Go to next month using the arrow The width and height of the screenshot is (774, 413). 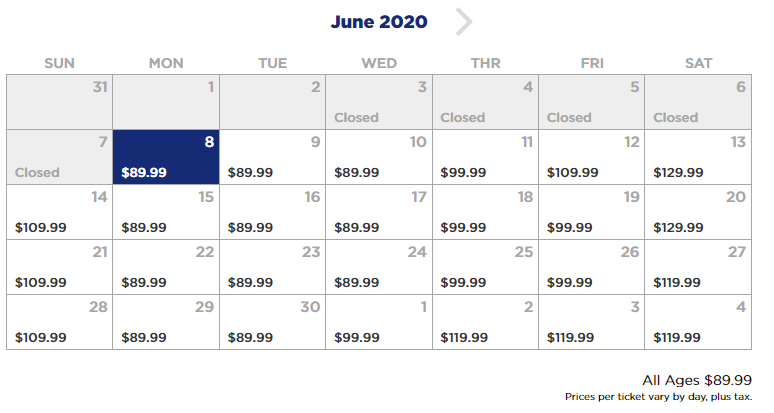463,22
